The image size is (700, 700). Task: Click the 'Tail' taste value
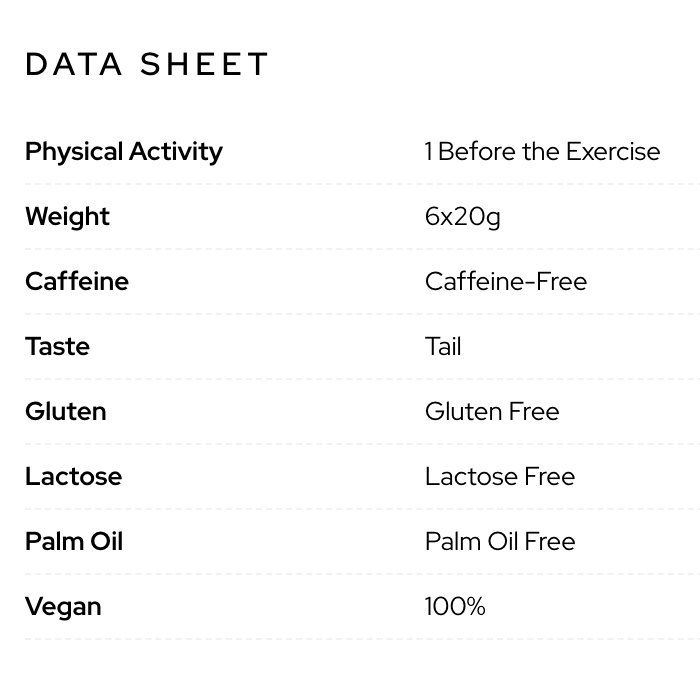click(443, 347)
